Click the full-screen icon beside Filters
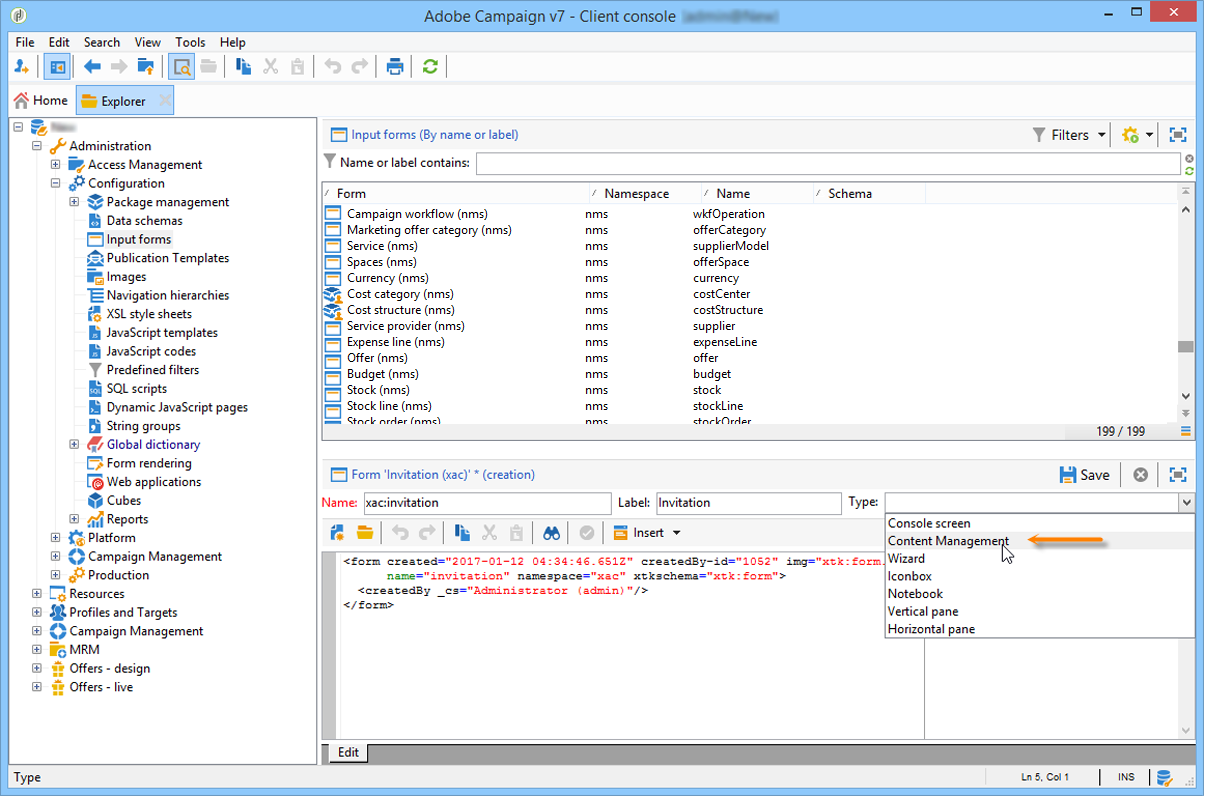1221x812 pixels. point(1178,135)
